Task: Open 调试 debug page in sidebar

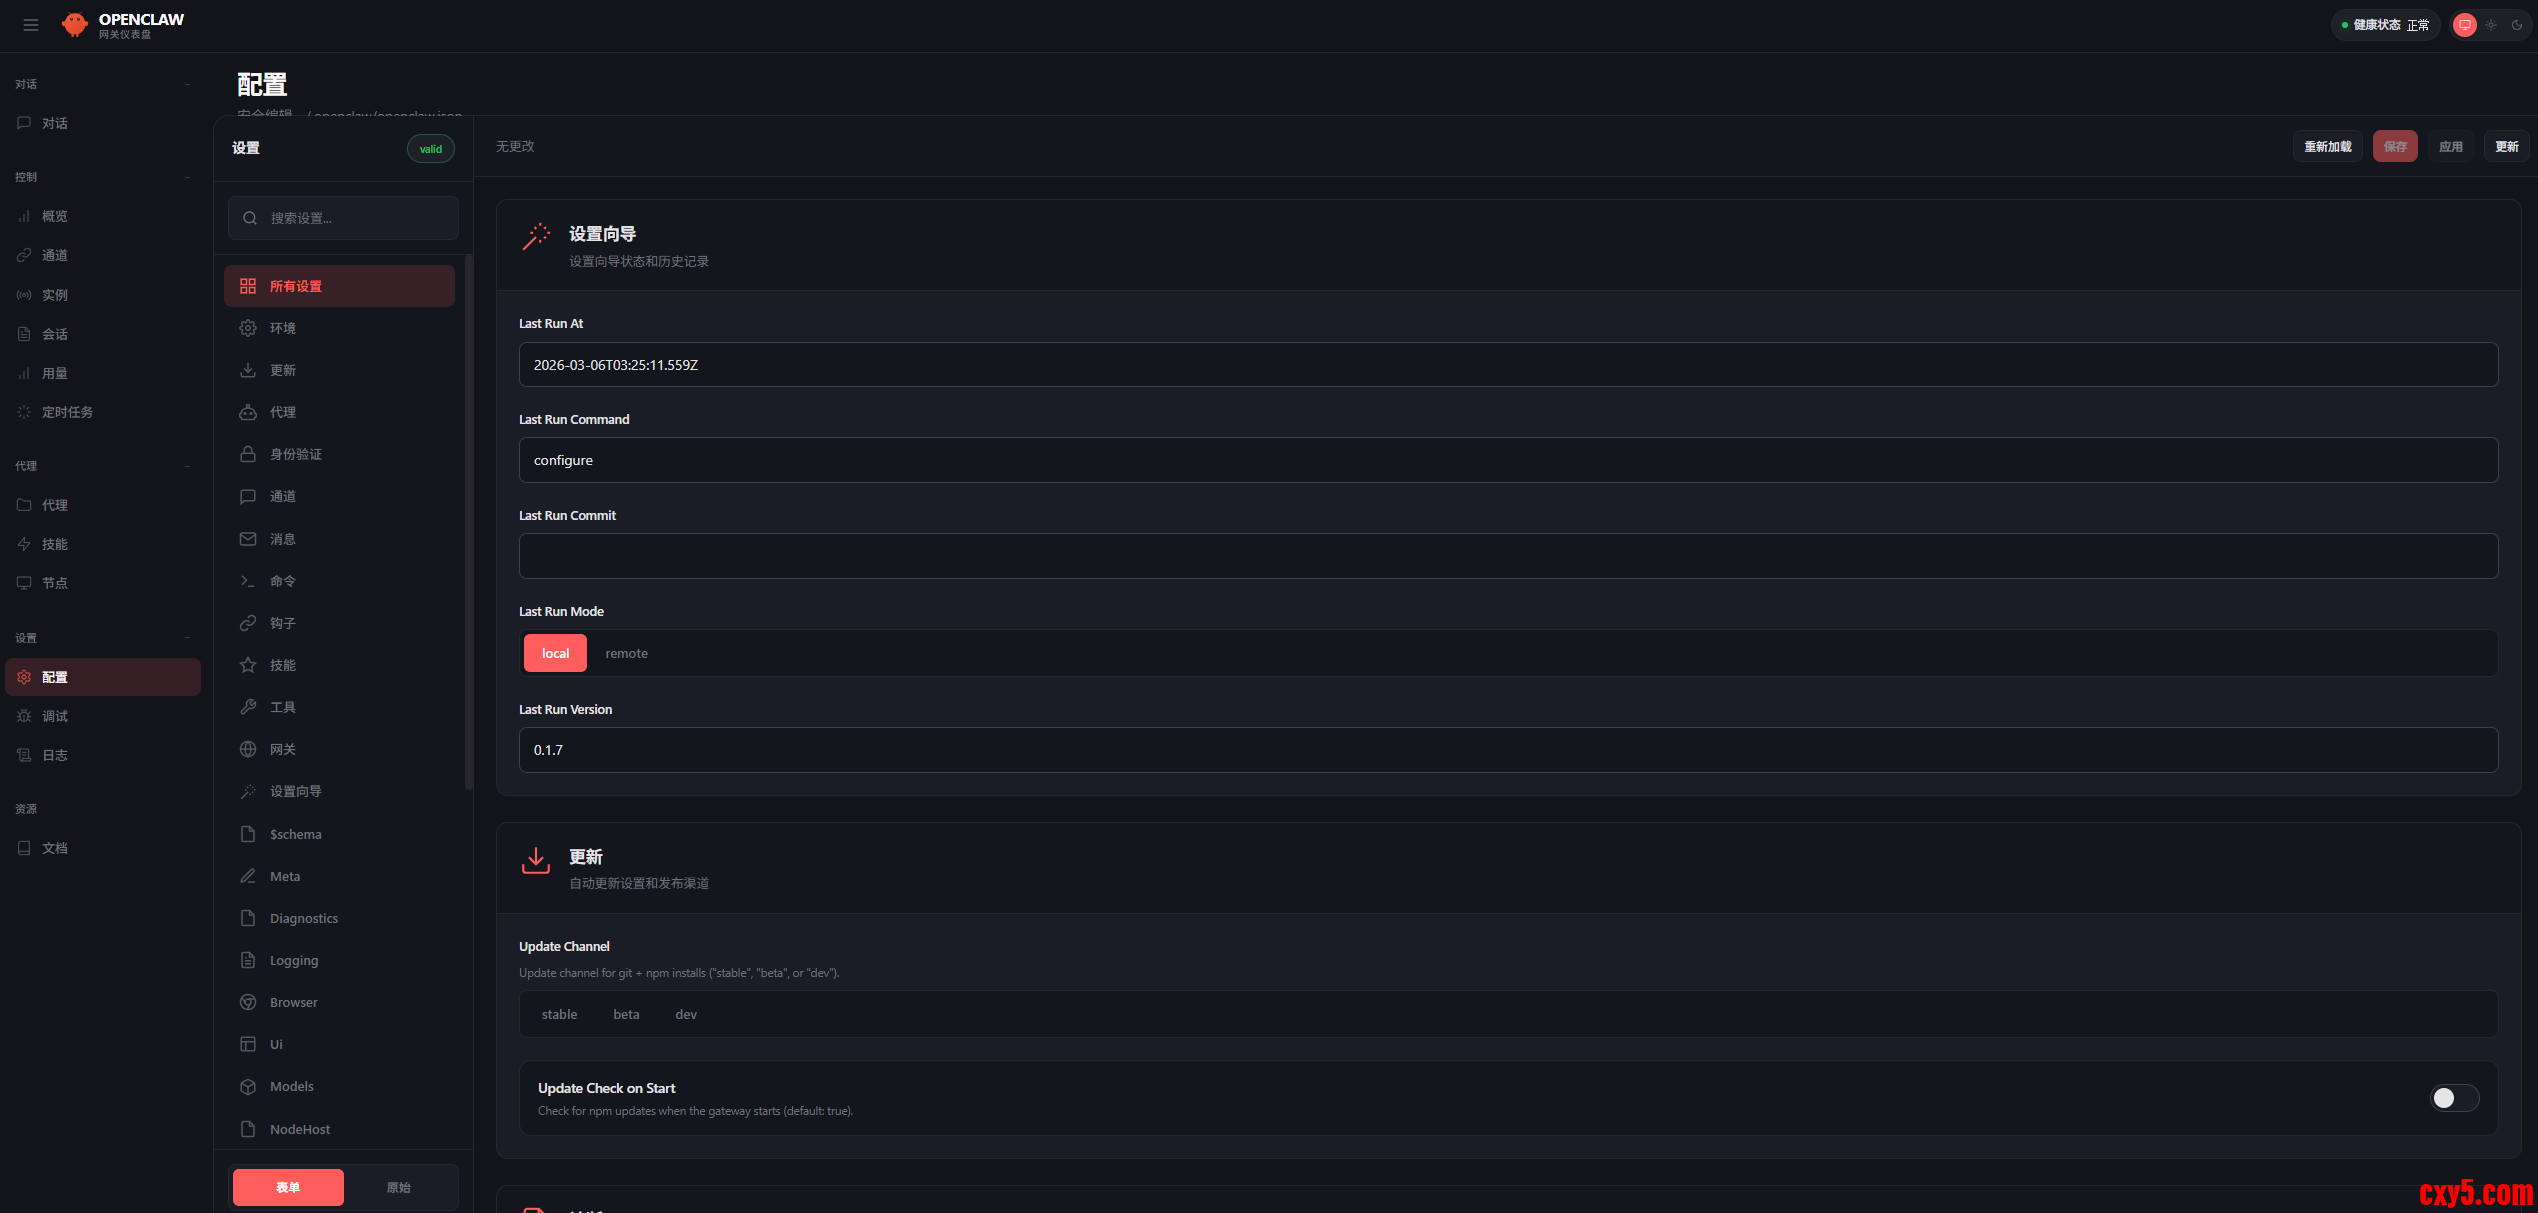Action: 55,716
